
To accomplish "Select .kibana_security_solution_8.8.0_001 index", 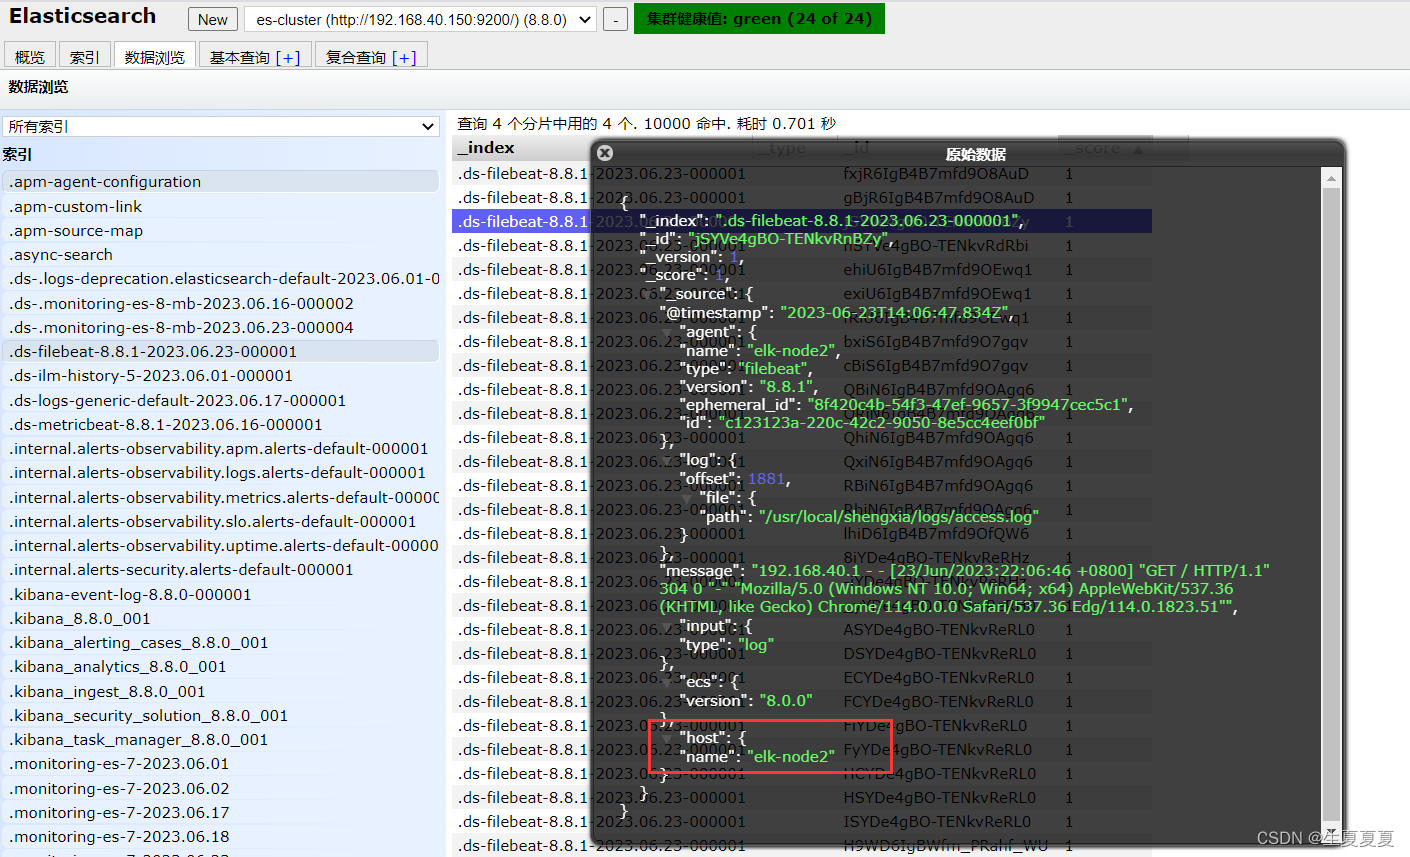I will click(221, 715).
